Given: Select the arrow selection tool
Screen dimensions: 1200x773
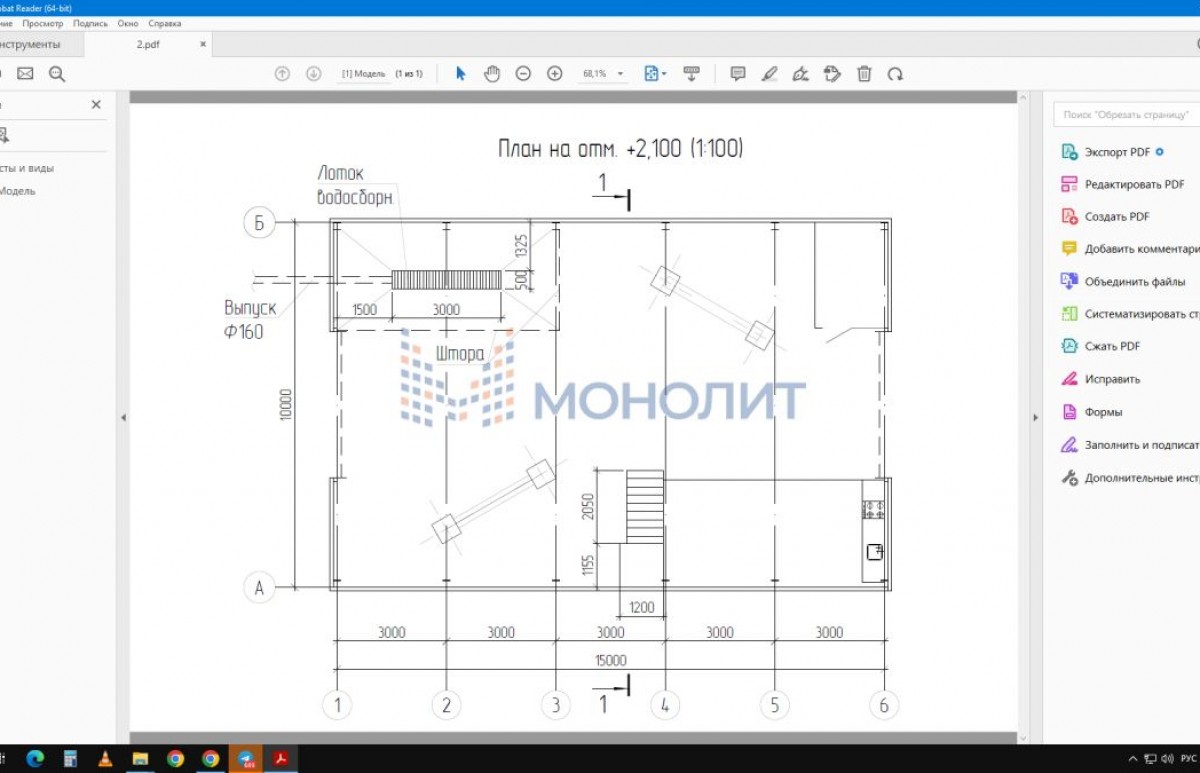Looking at the screenshot, I should coord(461,74).
